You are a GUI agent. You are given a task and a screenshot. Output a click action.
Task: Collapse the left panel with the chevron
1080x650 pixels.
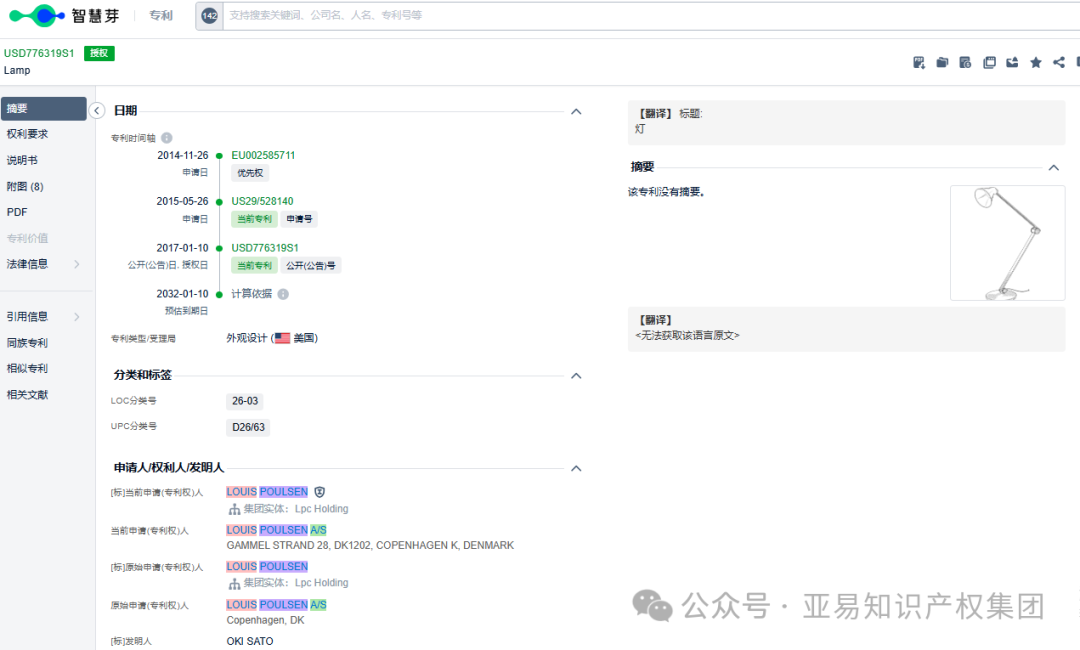click(x=97, y=110)
